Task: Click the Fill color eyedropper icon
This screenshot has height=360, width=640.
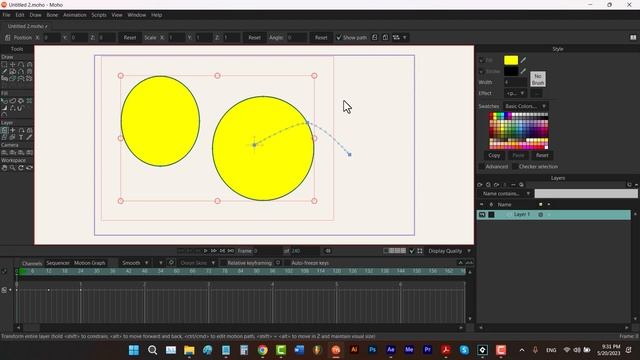Action: tap(523, 60)
